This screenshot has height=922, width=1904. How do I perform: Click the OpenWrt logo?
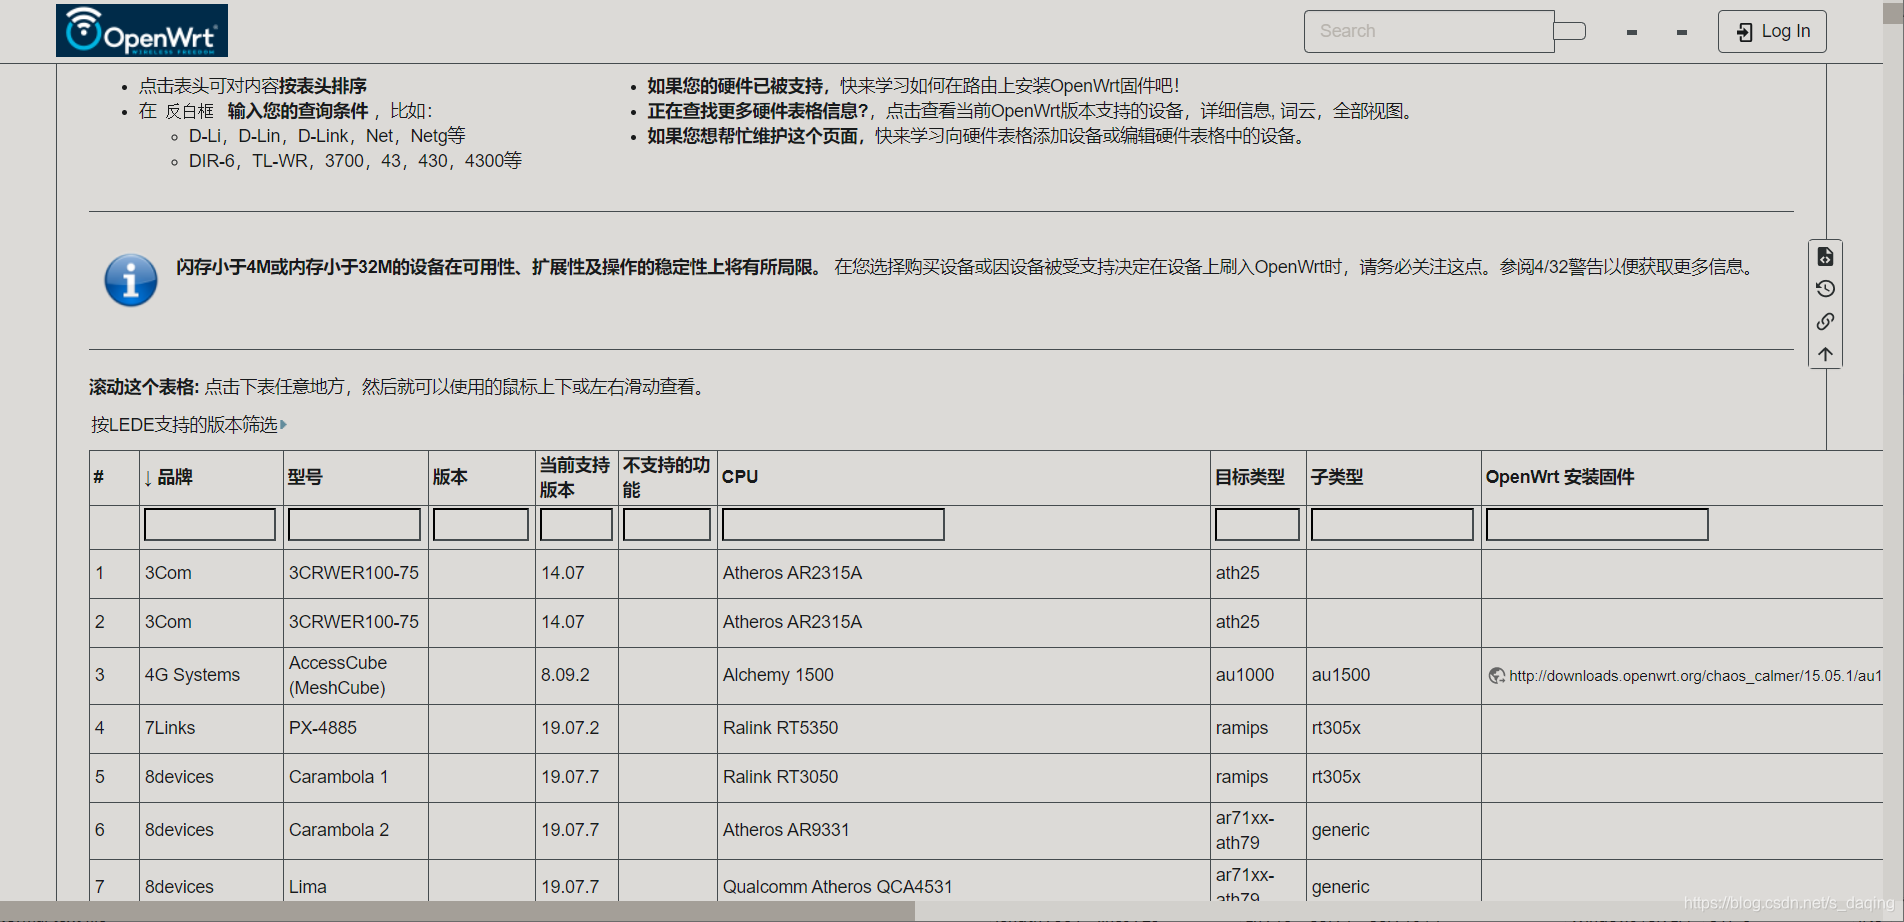tap(142, 30)
